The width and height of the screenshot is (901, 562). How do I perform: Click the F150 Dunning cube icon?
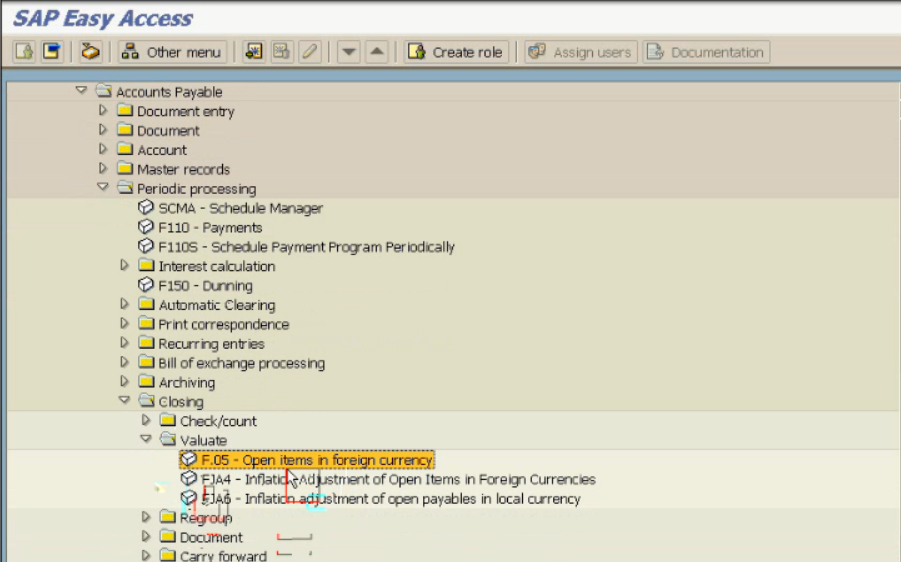pos(146,284)
